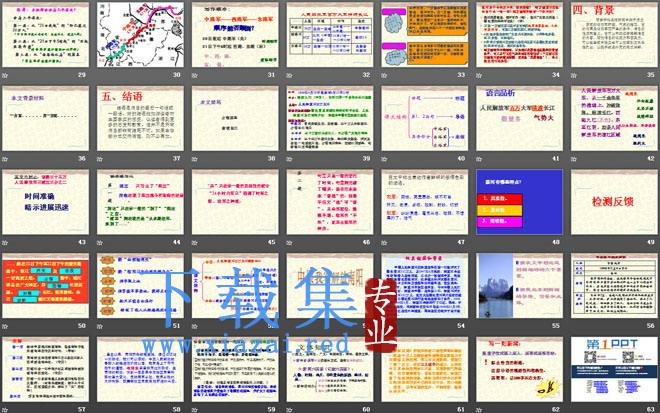
Task: Click the animation star under slide 44
Action: pos(100,243)
